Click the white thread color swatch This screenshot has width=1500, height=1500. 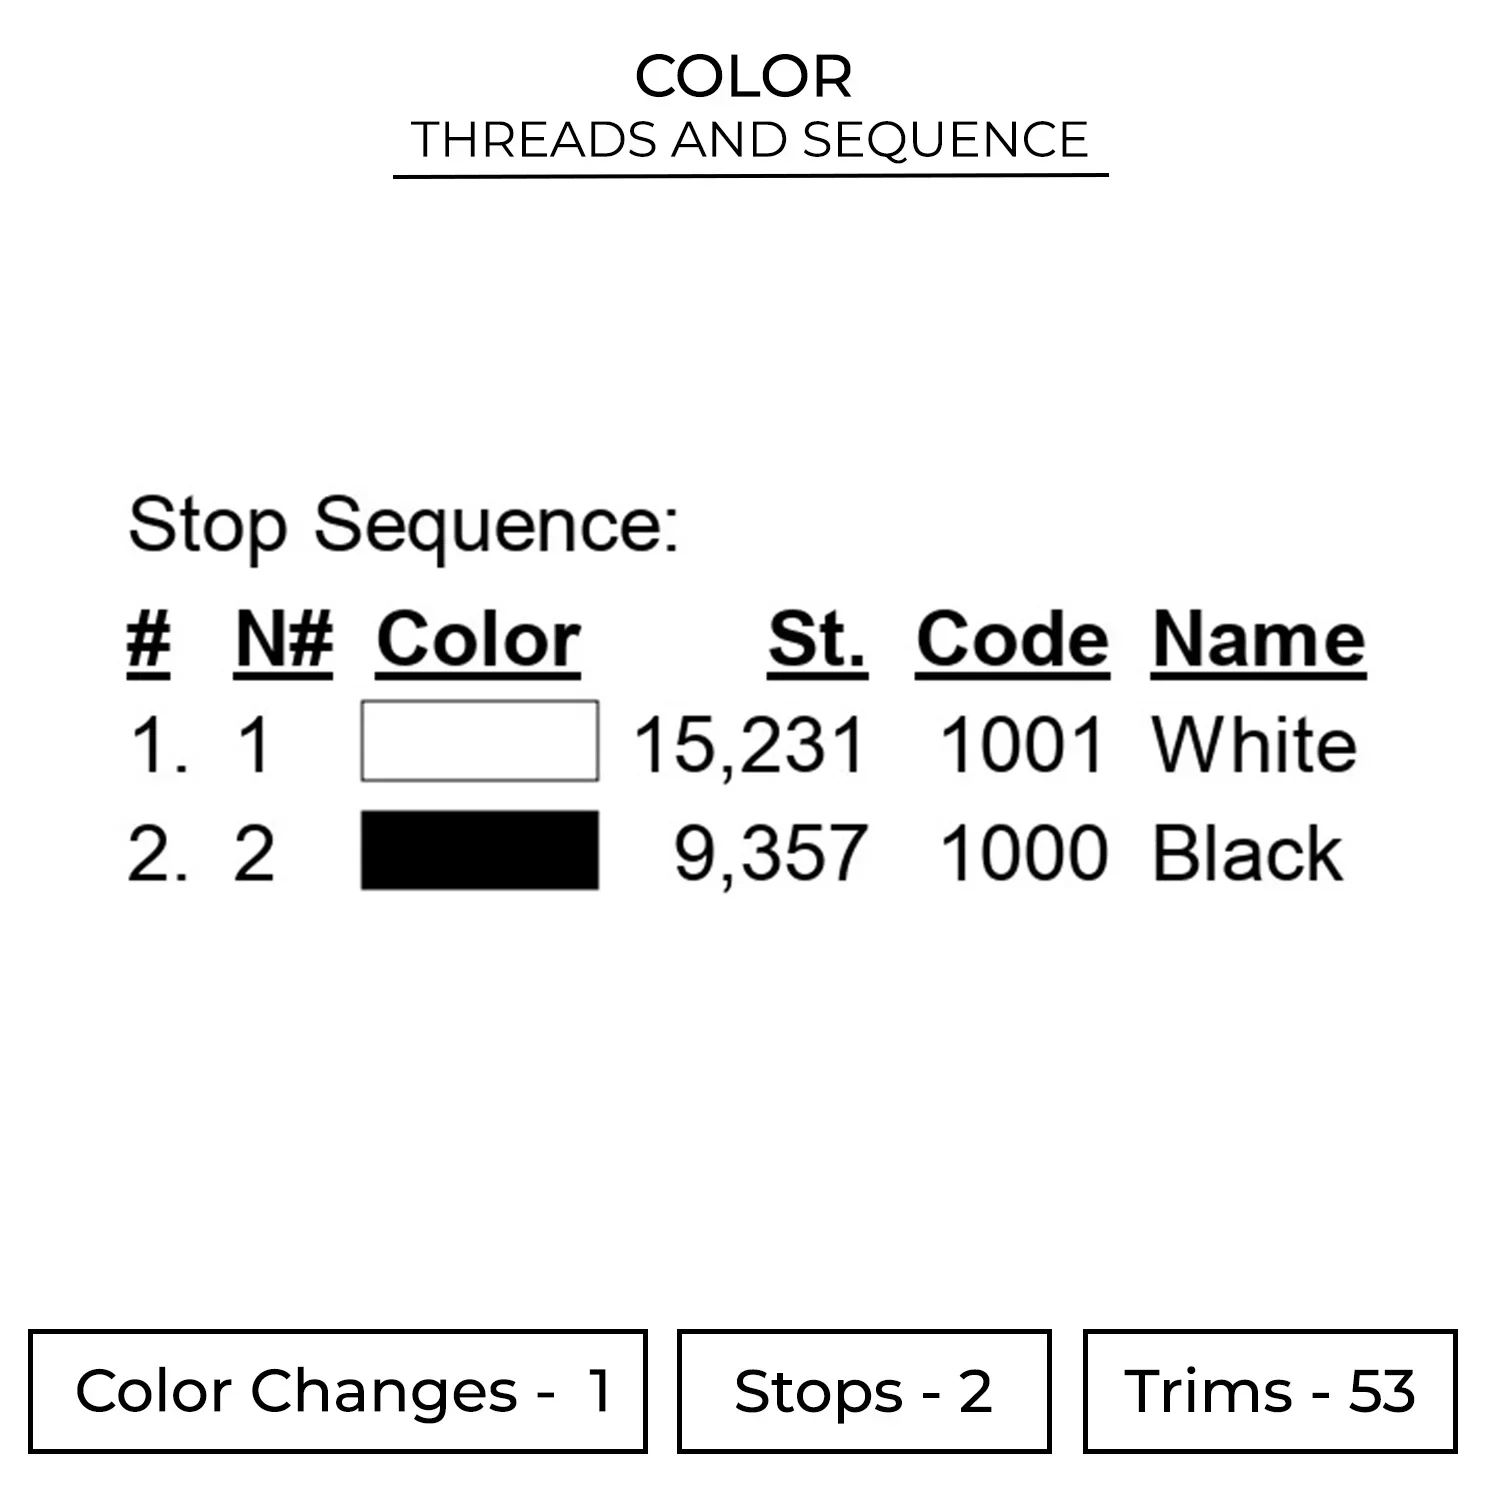[x=480, y=741]
